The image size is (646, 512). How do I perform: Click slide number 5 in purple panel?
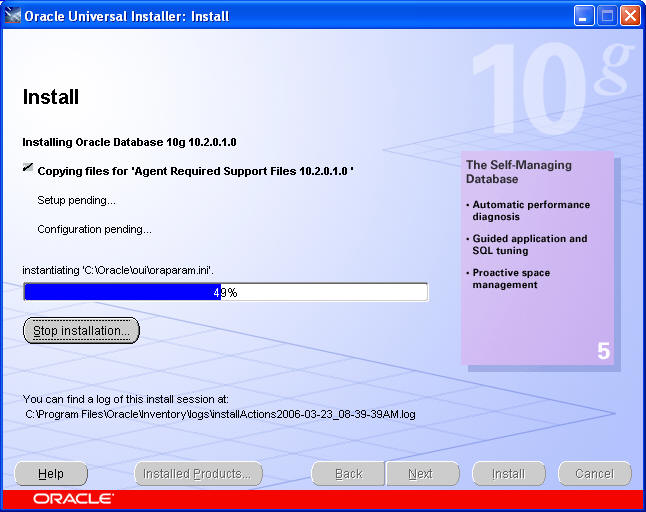[603, 351]
